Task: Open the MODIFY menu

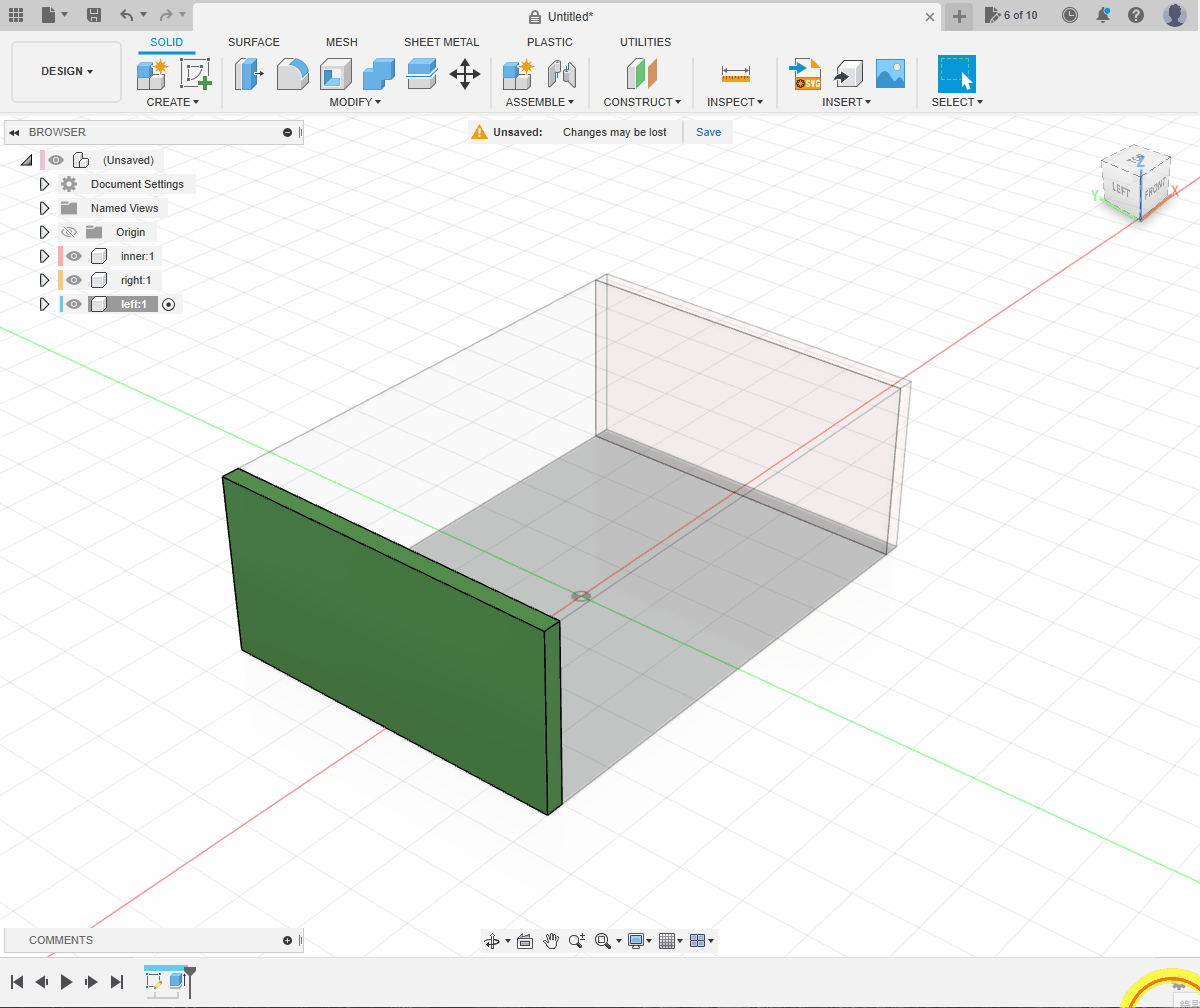Action: click(354, 102)
